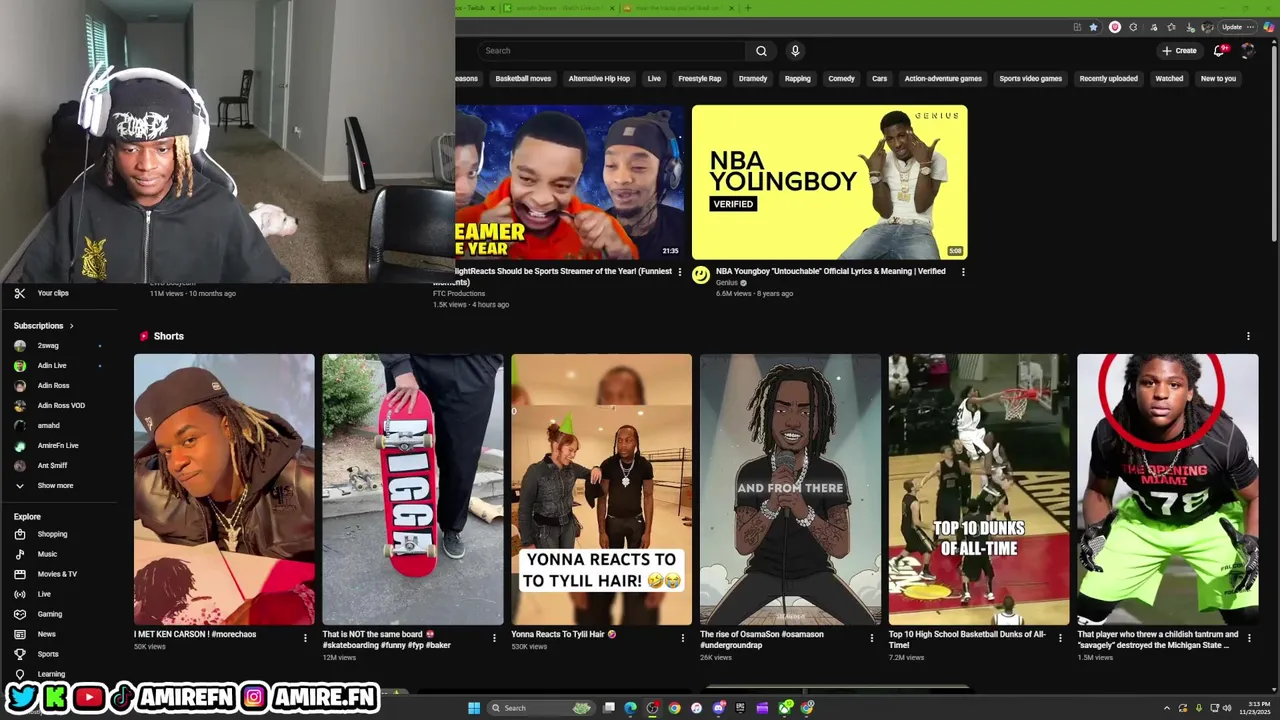Expand the Subscriptions section arrow
Screen dimensions: 1280x720
coord(71,326)
